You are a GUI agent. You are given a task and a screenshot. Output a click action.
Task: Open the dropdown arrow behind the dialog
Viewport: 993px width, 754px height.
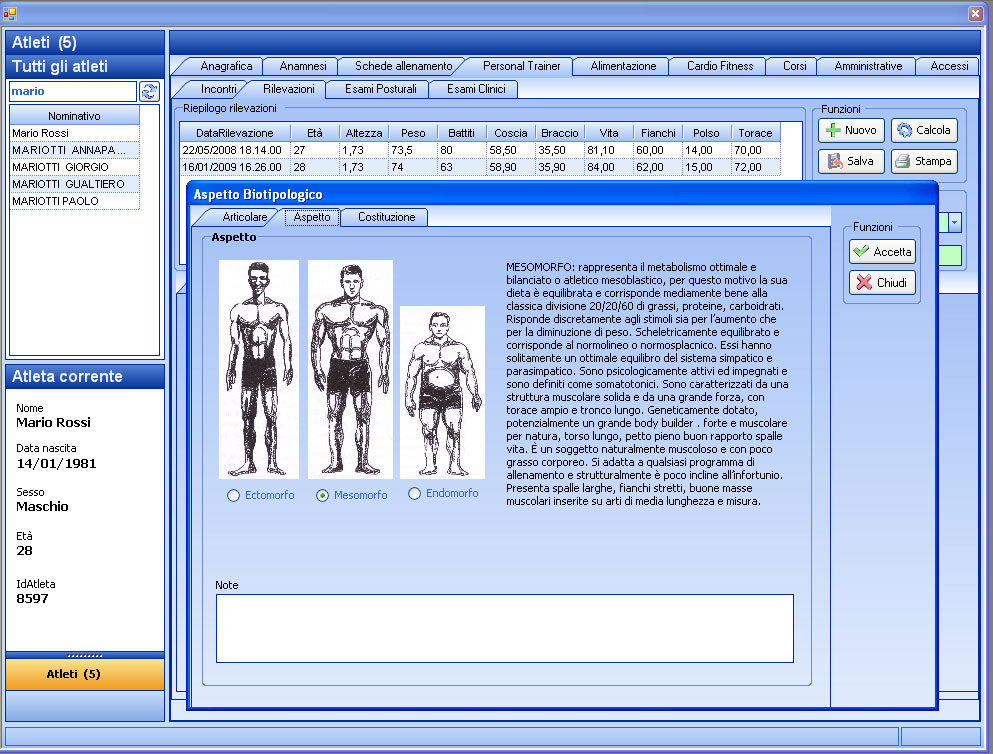pos(955,222)
